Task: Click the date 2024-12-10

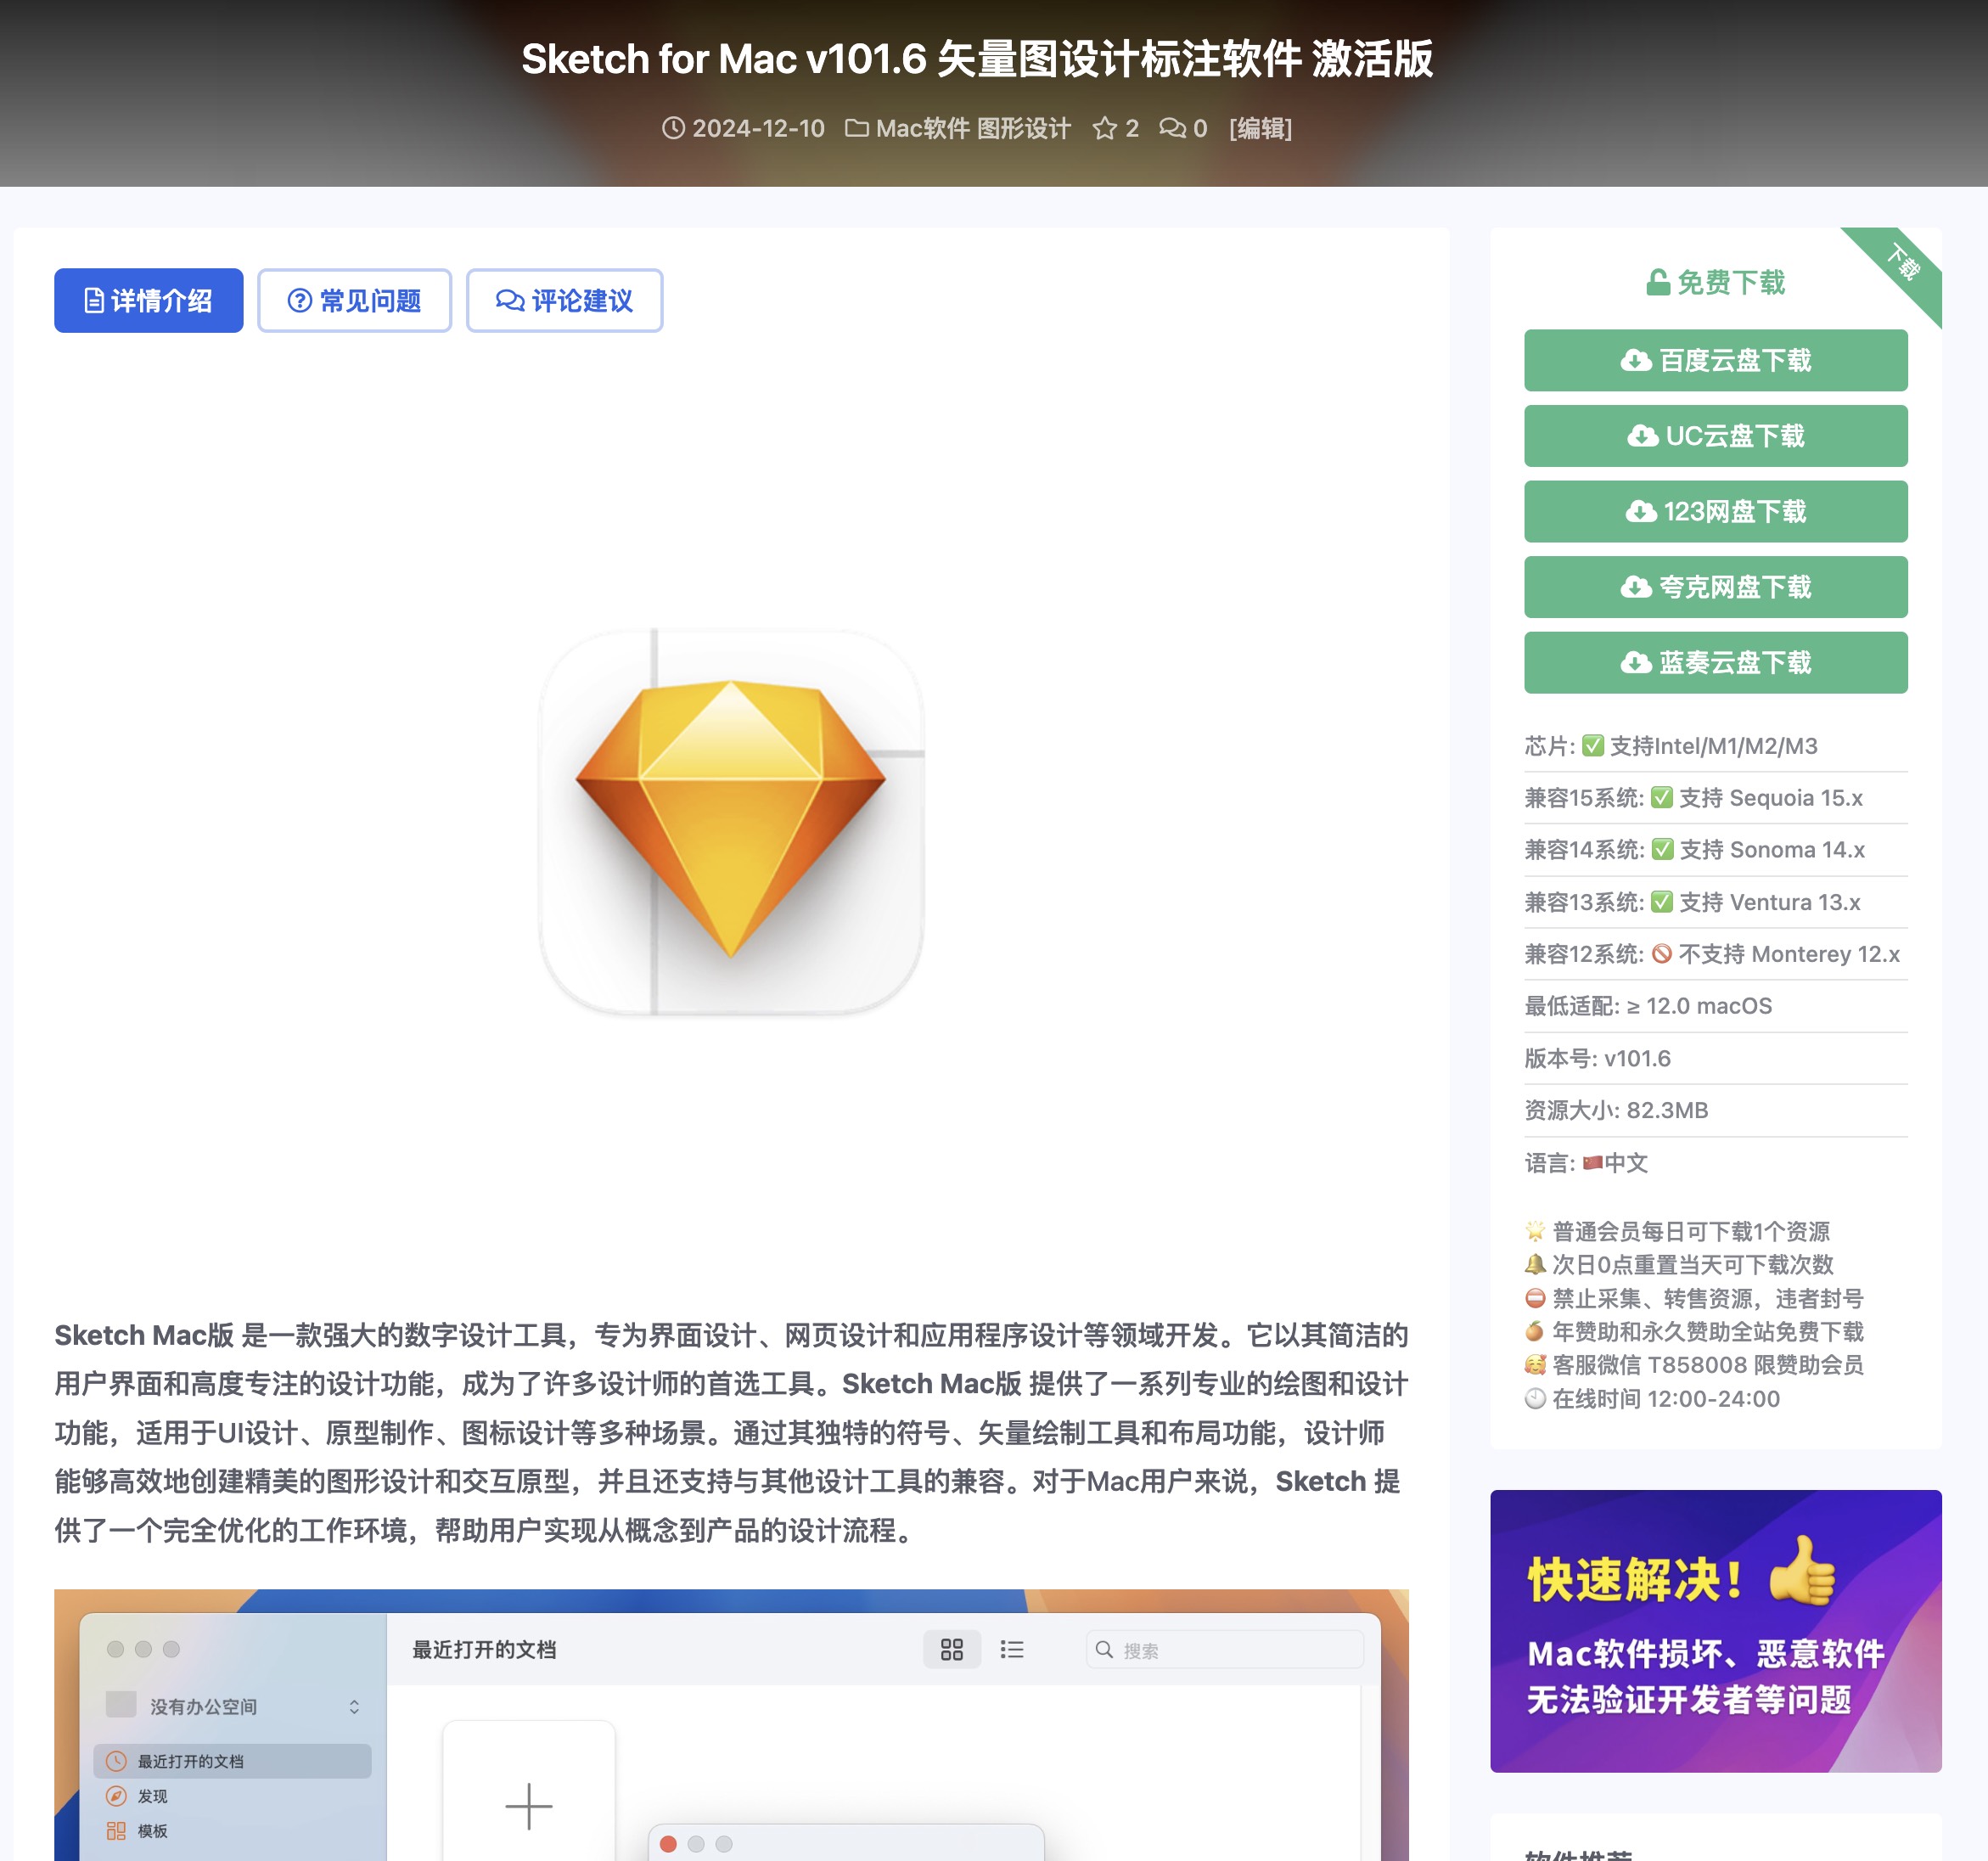Action: 758,128
